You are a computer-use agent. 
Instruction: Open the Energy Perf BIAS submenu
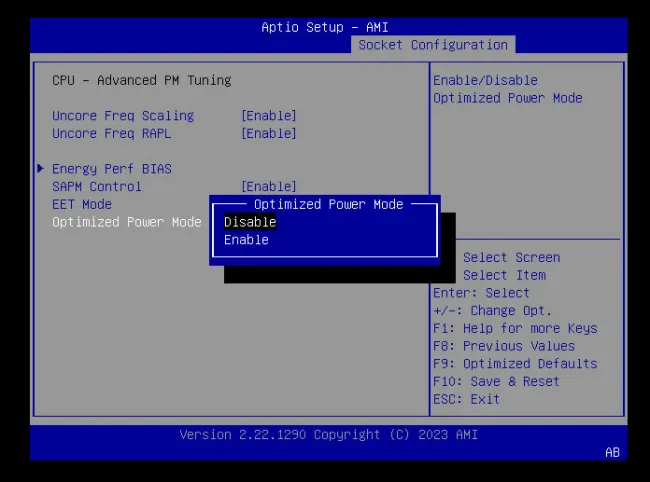(x=111, y=169)
